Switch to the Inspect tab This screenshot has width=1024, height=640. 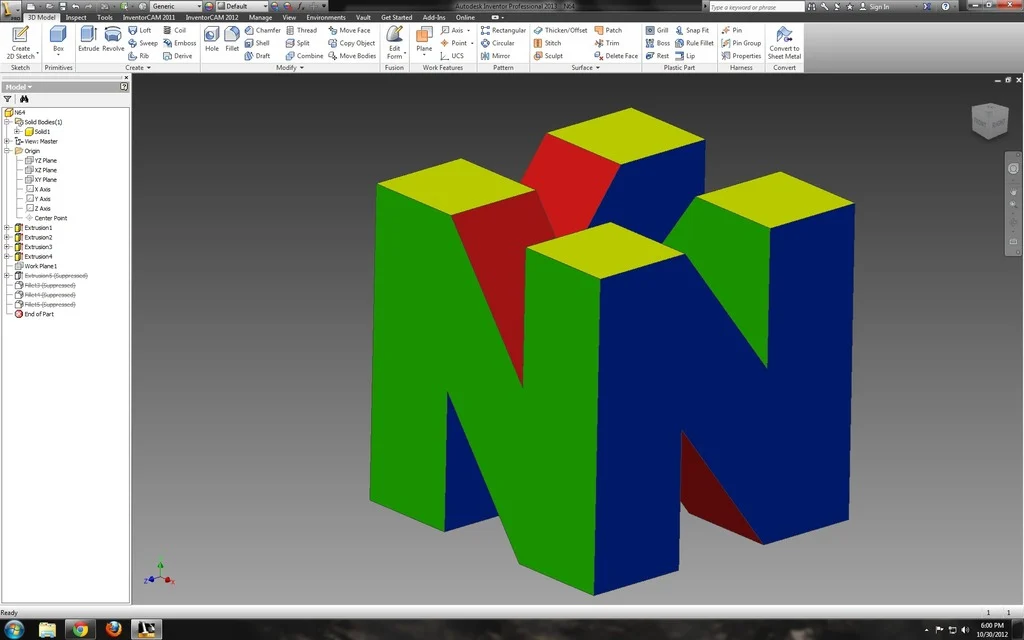[x=76, y=18]
